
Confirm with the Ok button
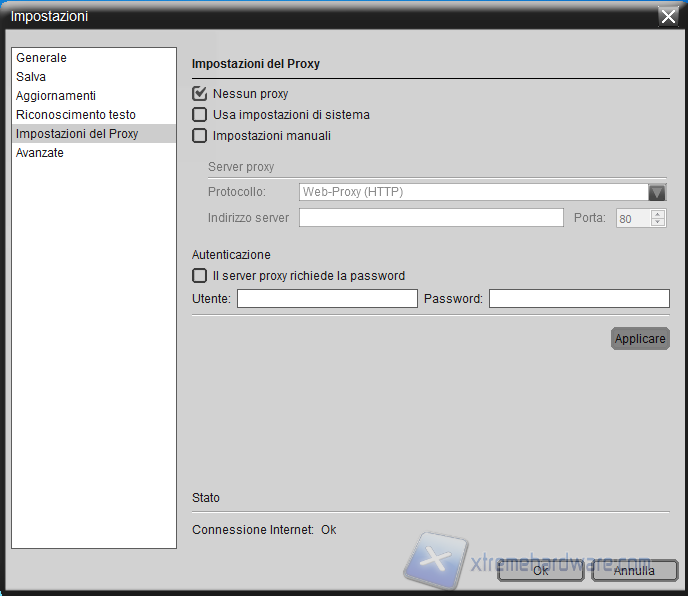click(x=540, y=571)
